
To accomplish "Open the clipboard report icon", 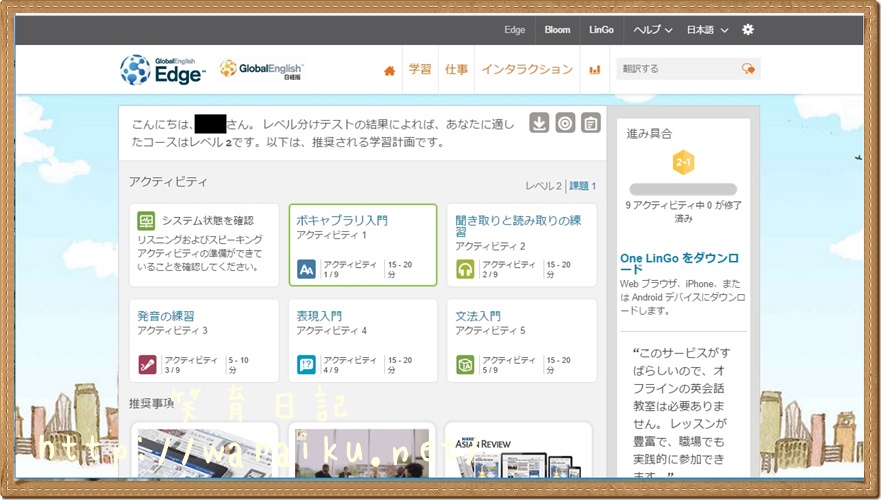I will click(x=591, y=123).
